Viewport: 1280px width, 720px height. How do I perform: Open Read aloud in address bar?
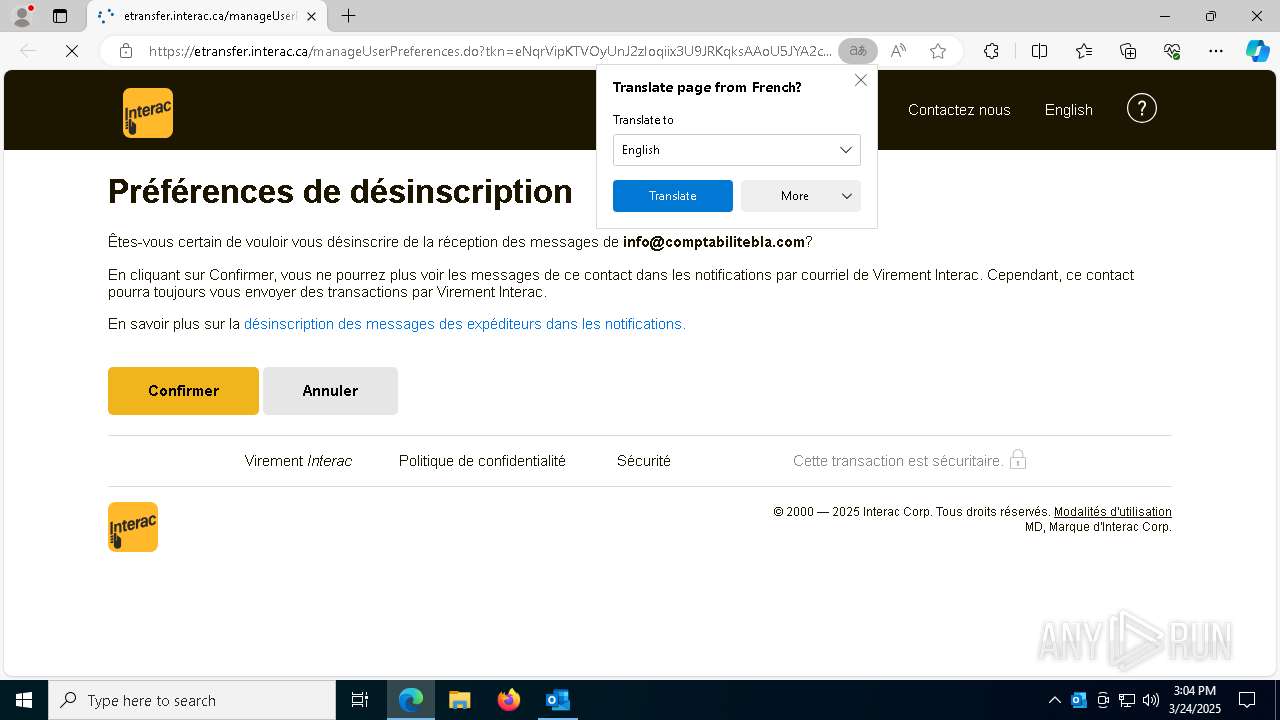(898, 51)
